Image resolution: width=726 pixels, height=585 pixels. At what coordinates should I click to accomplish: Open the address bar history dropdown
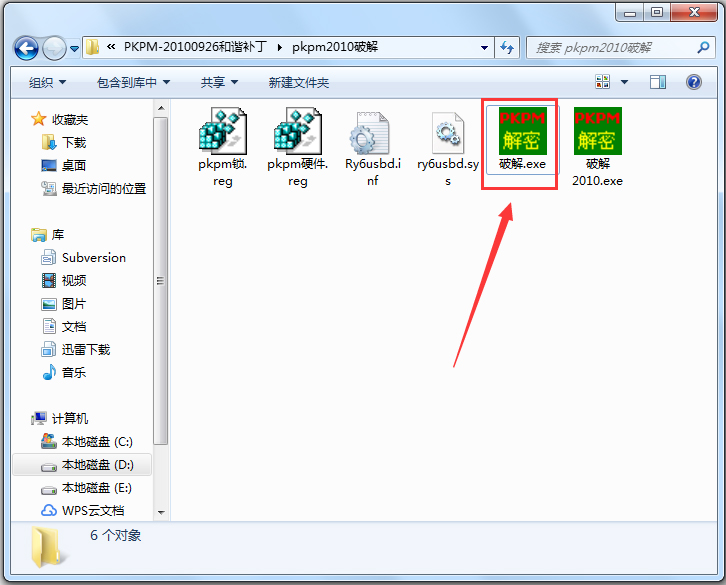tap(484, 47)
